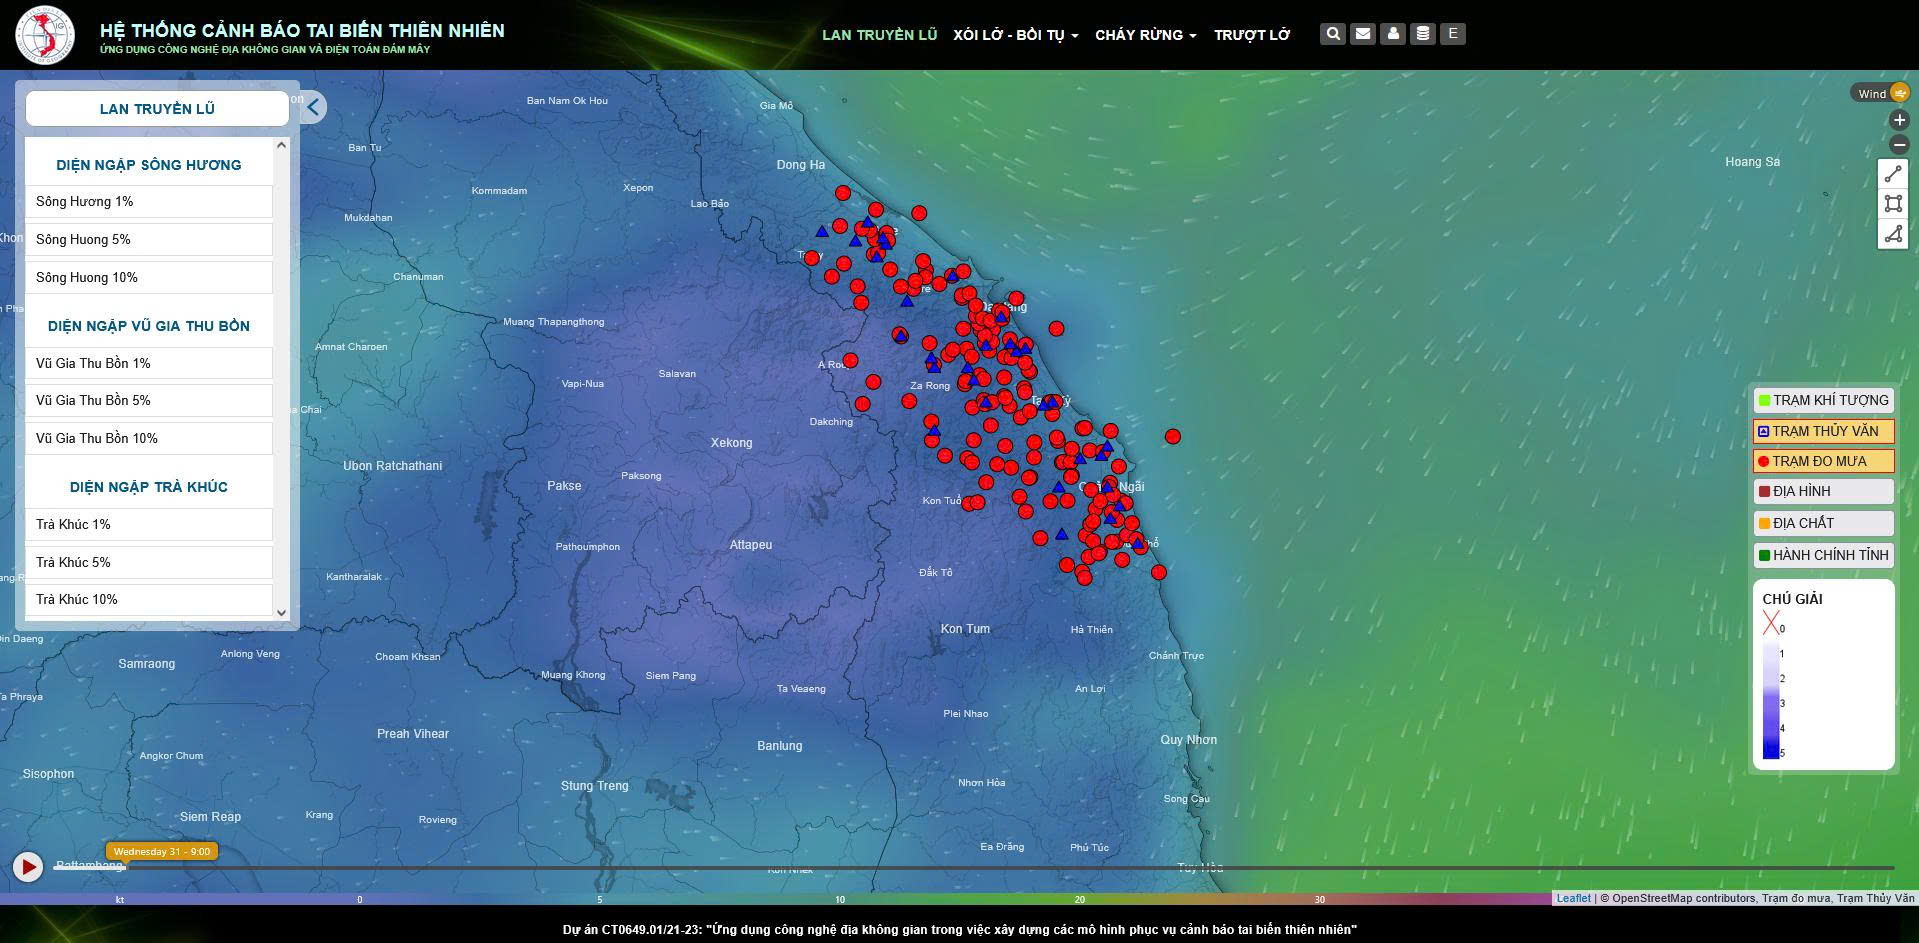Toggle the TRẠM ĐO MƯA layer

pyautogui.click(x=1822, y=461)
